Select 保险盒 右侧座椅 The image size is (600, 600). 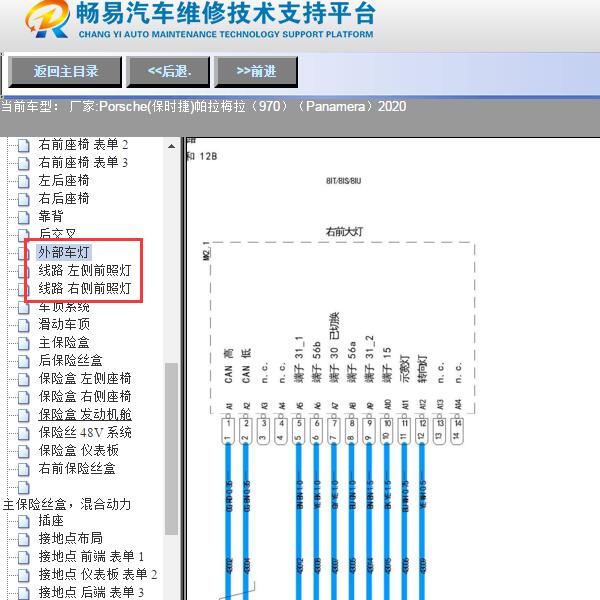coord(85,396)
